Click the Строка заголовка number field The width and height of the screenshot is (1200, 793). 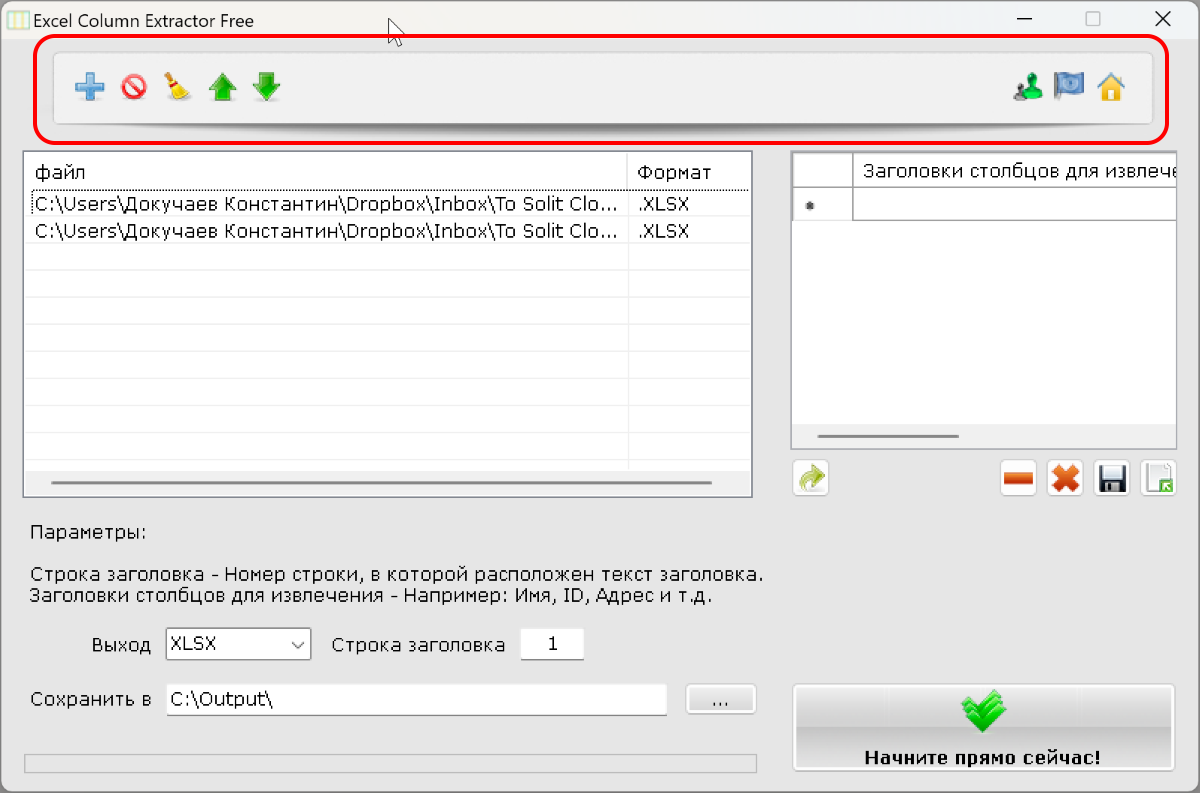tap(552, 644)
